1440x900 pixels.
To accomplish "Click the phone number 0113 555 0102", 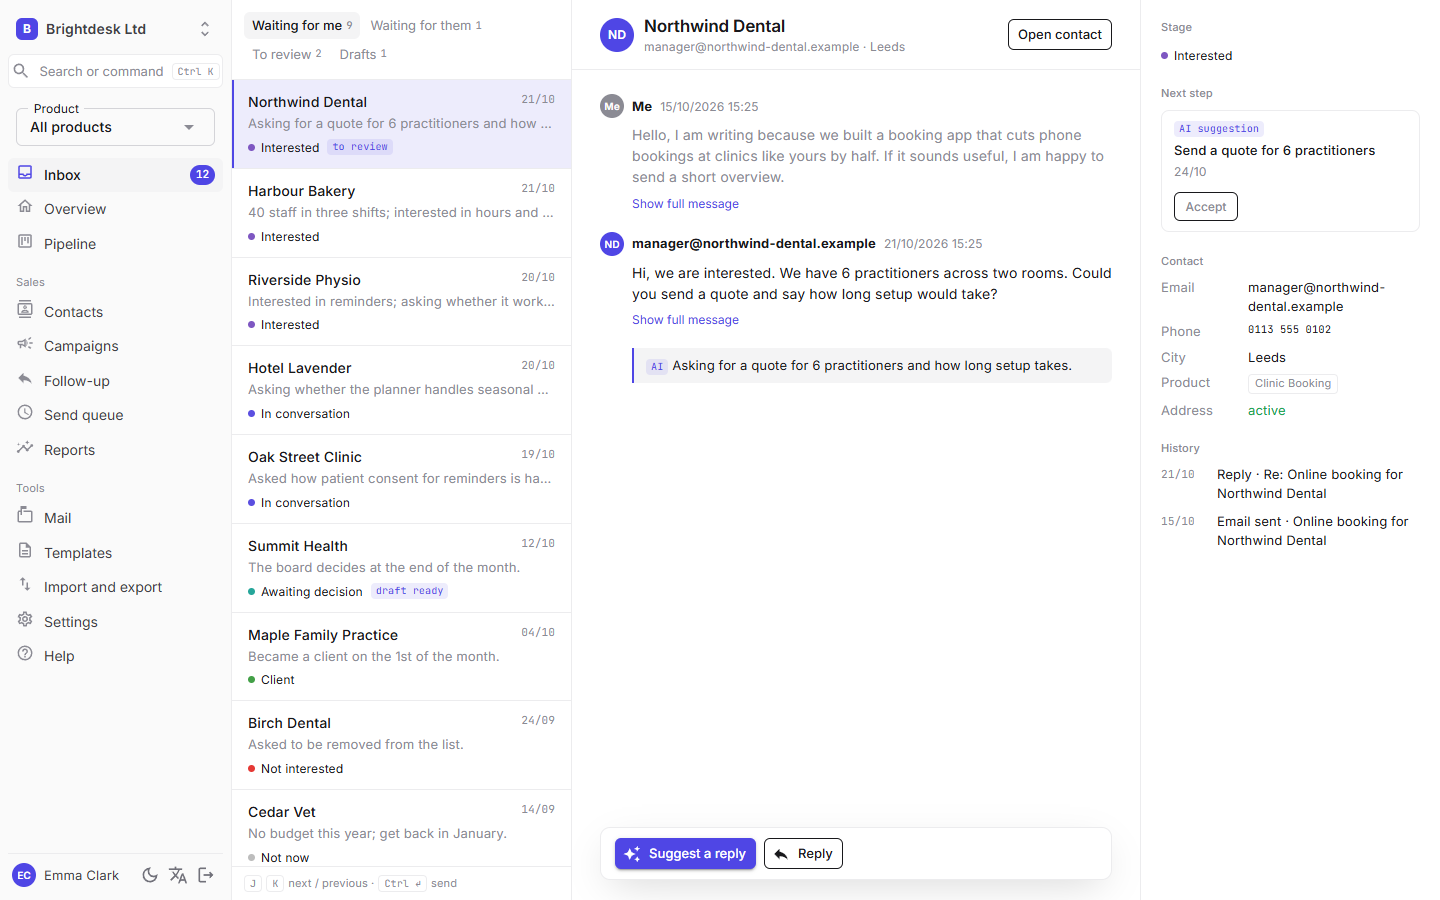I will click(x=1289, y=330).
